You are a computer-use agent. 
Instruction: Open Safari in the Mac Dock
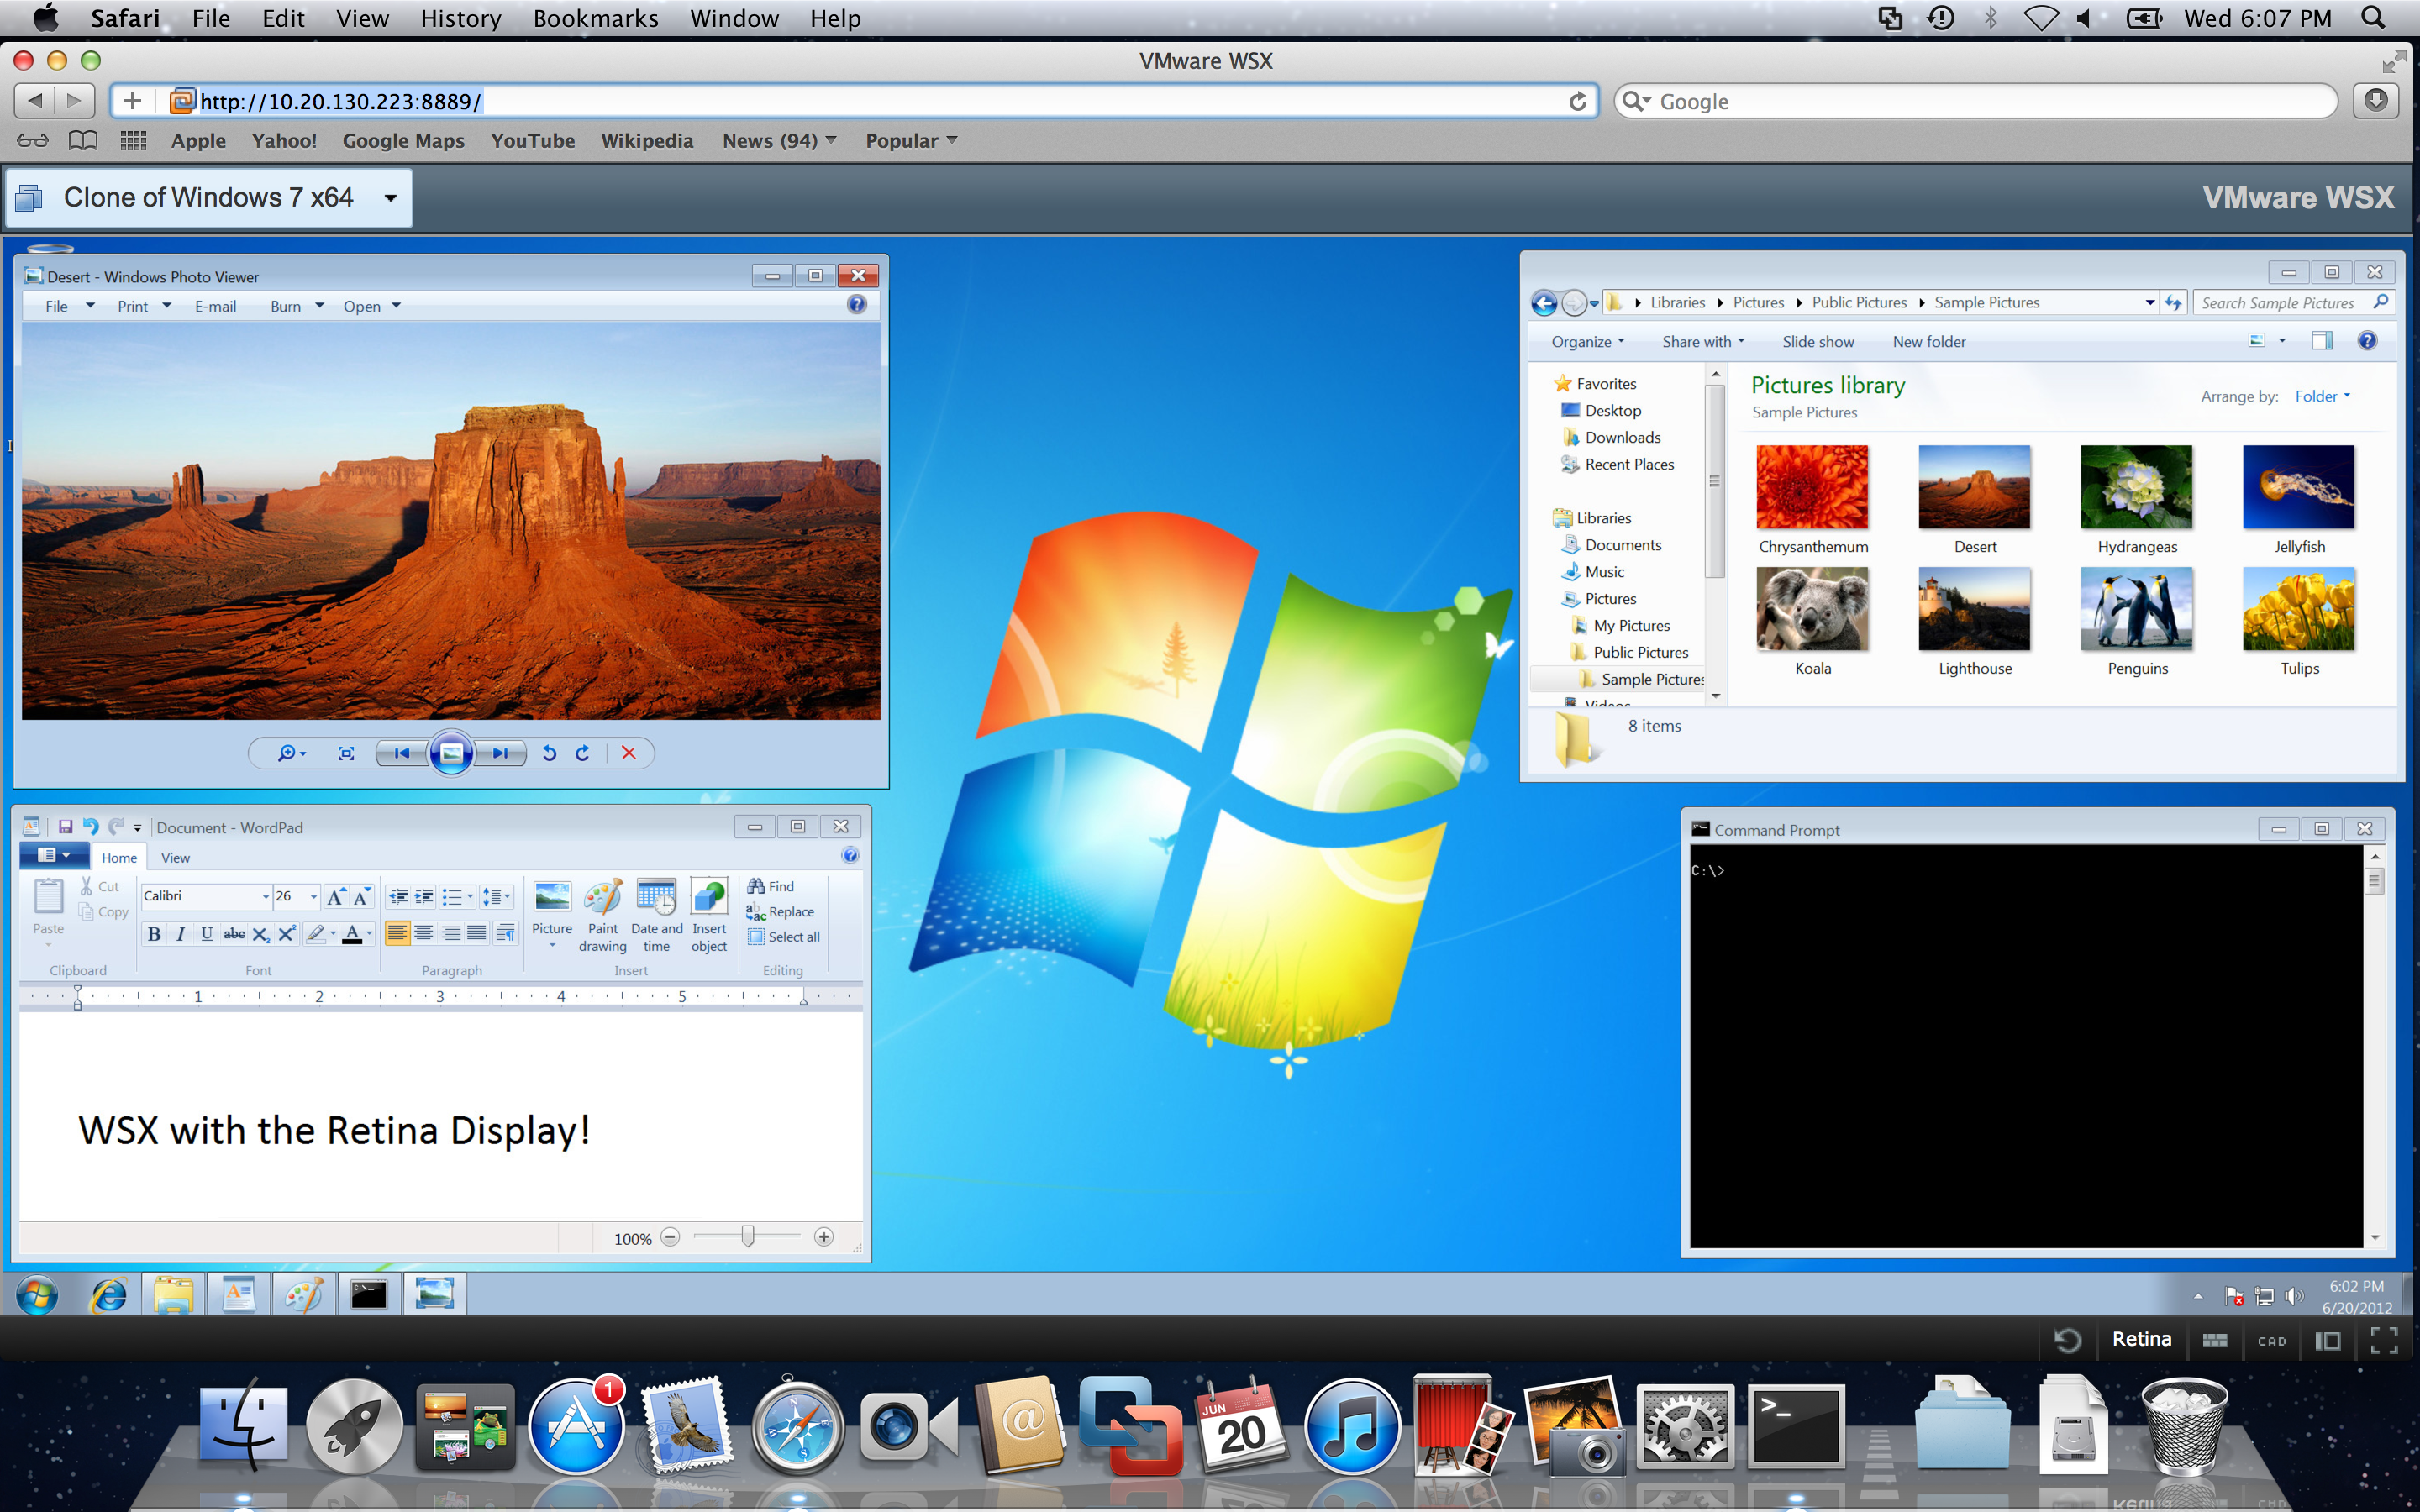pos(797,1427)
